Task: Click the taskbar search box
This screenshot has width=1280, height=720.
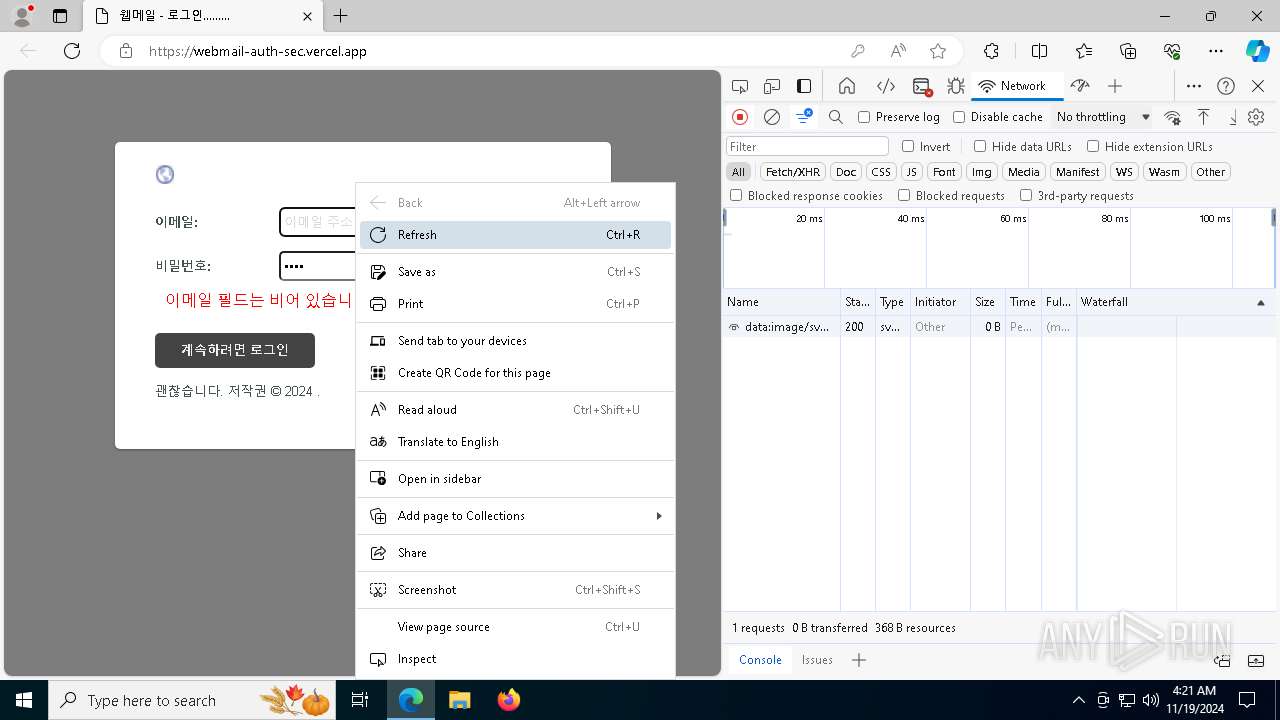Action: (193, 700)
